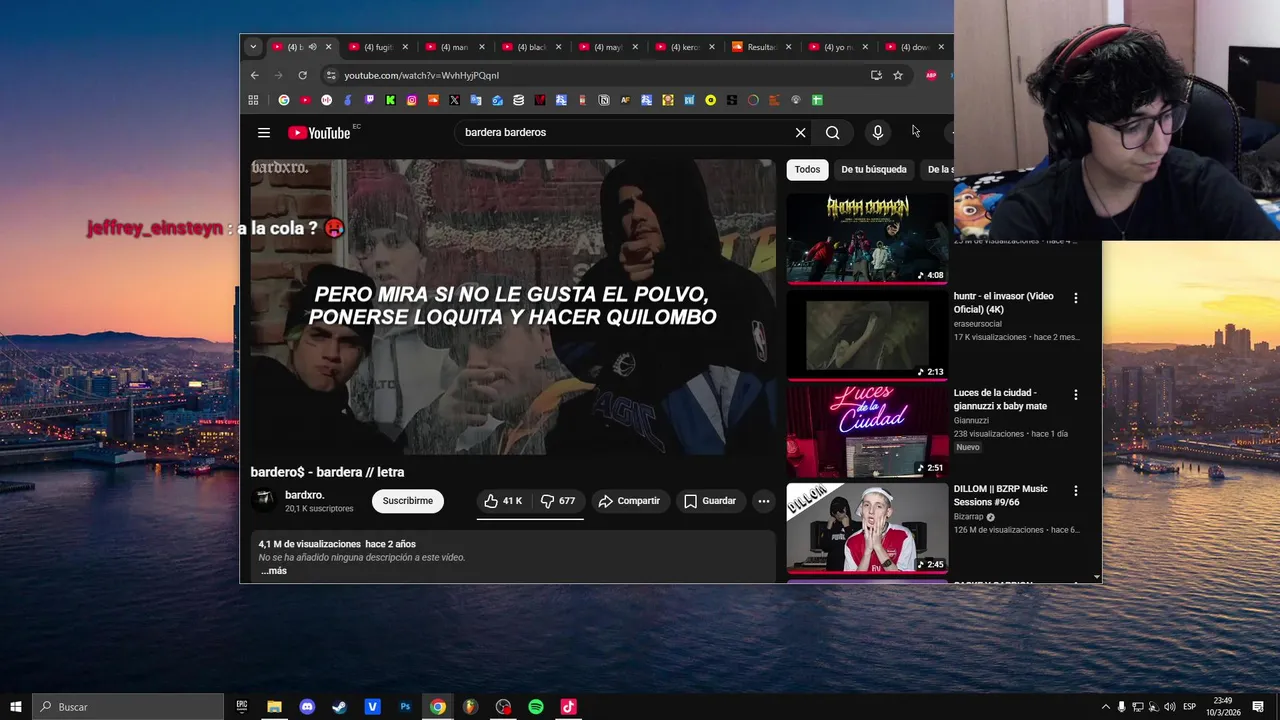
Task: Clear the YouTube search box text
Action: click(800, 133)
